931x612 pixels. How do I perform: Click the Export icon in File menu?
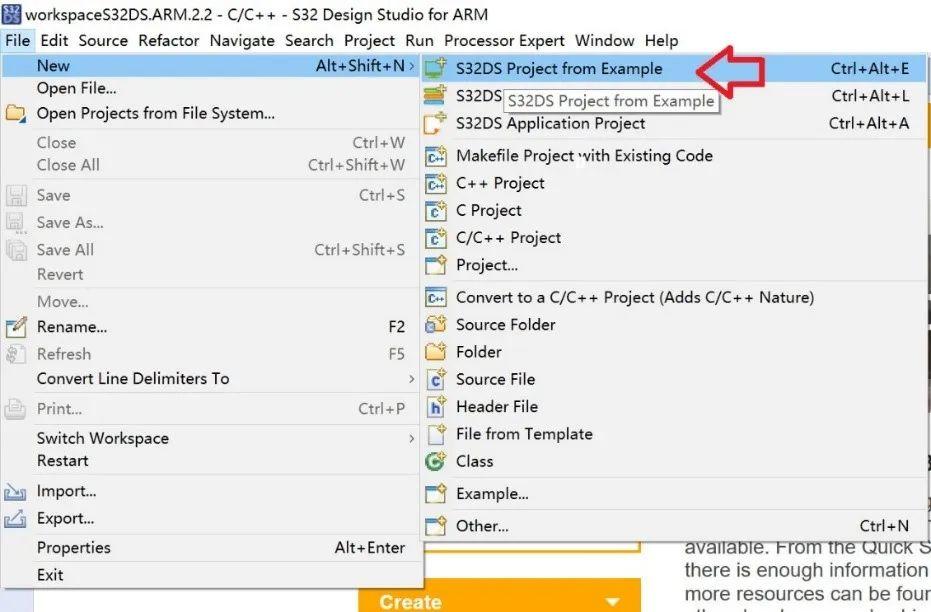pos(16,519)
